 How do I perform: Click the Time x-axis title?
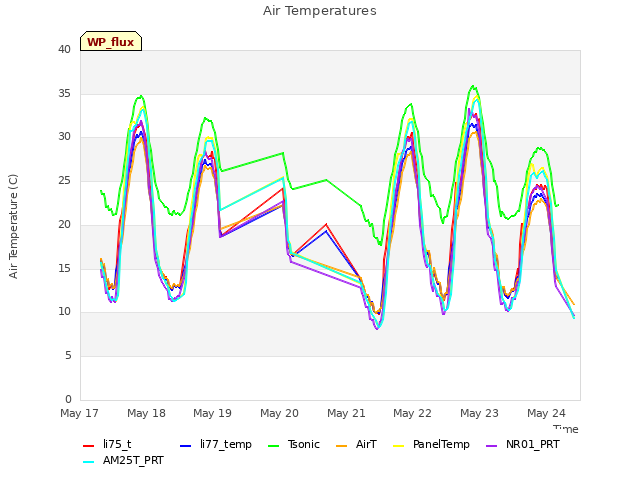(566, 429)
